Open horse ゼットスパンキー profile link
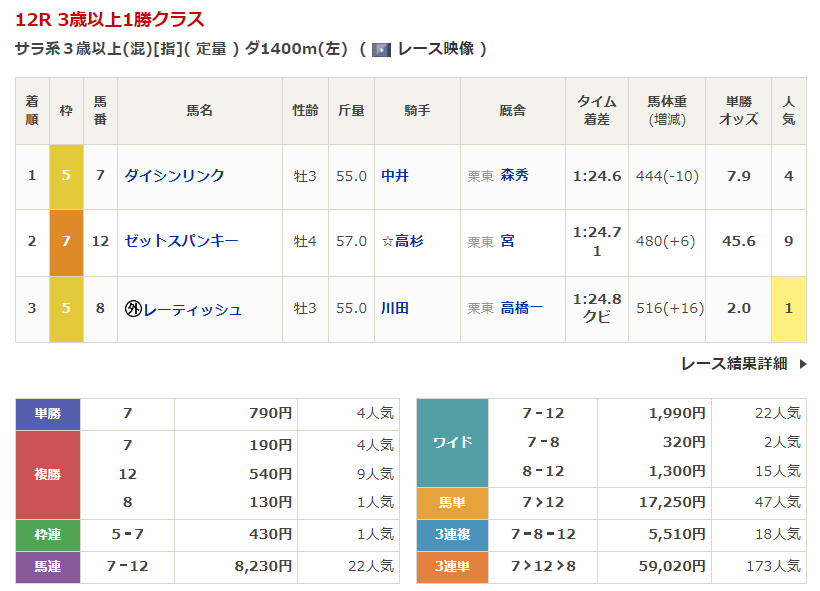The image size is (820, 591). (x=181, y=241)
